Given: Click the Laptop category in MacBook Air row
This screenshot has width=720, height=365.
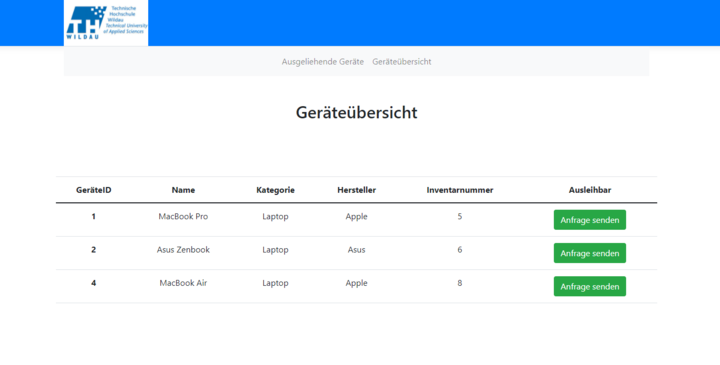Looking at the screenshot, I should pyautogui.click(x=276, y=283).
